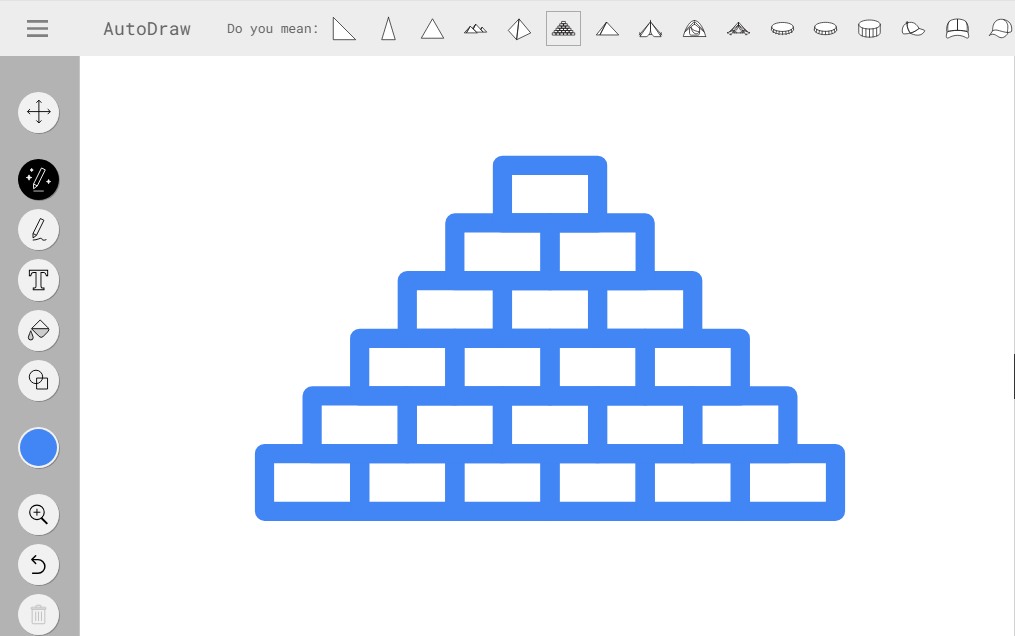Pick the coin suggestion beside the roof truss
1015x636 pixels.
pyautogui.click(x=782, y=29)
